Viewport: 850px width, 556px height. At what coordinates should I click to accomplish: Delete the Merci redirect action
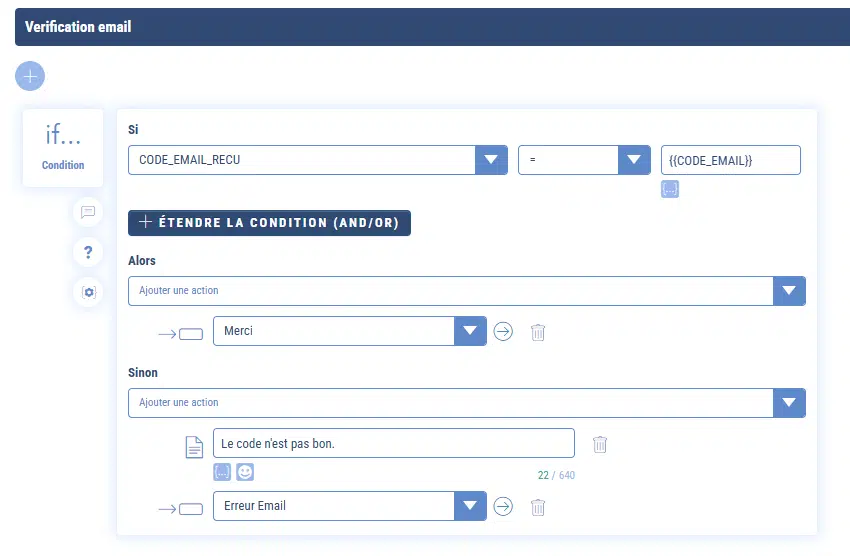pyautogui.click(x=538, y=332)
